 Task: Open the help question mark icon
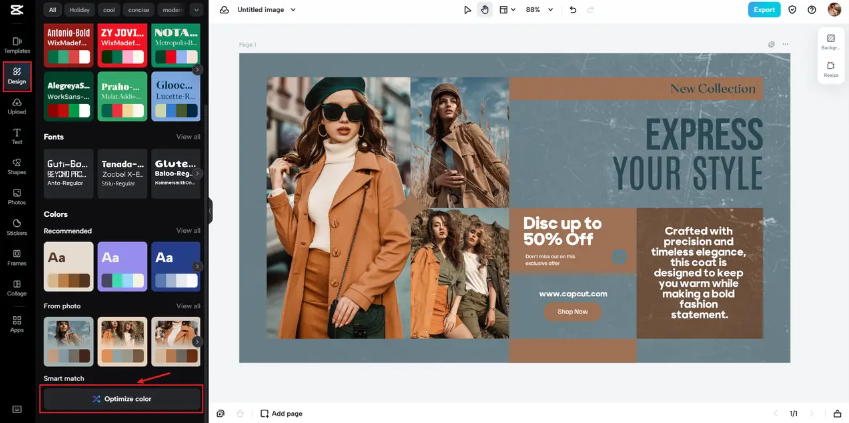pos(812,10)
